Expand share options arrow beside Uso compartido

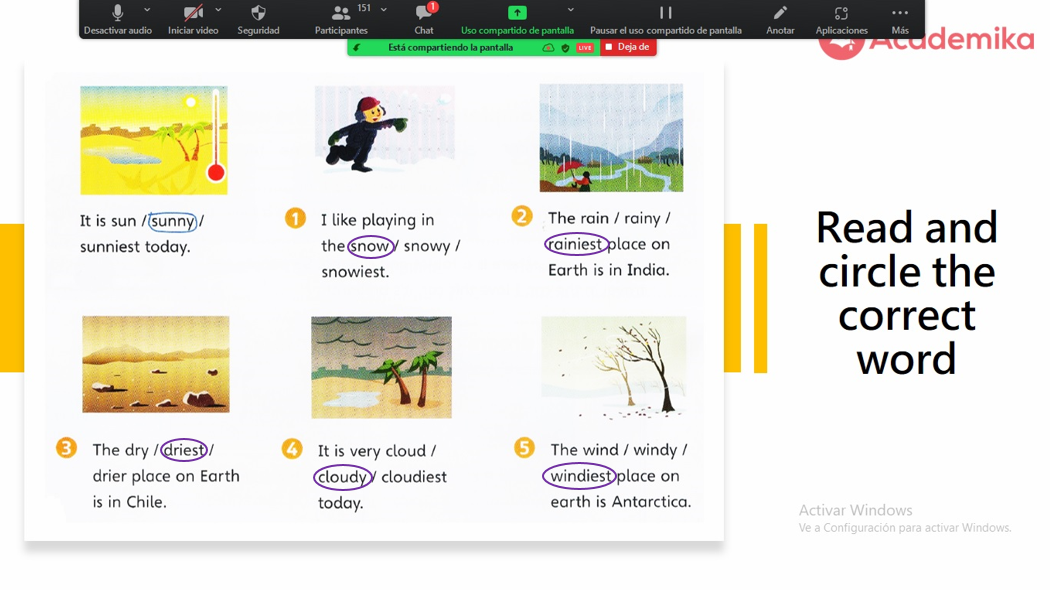[570, 10]
